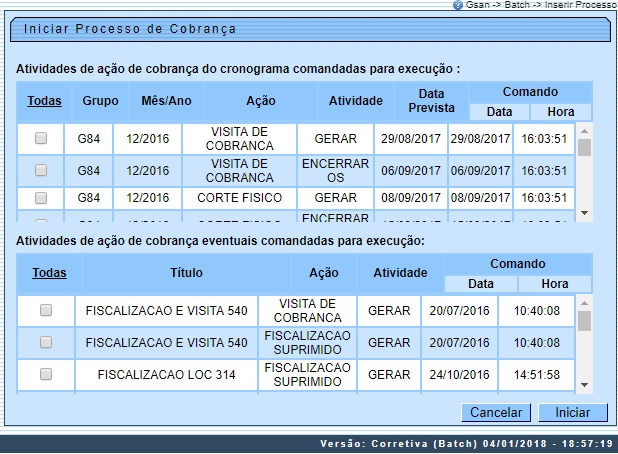Click the Título column header
This screenshot has width=618, height=454.
click(186, 273)
